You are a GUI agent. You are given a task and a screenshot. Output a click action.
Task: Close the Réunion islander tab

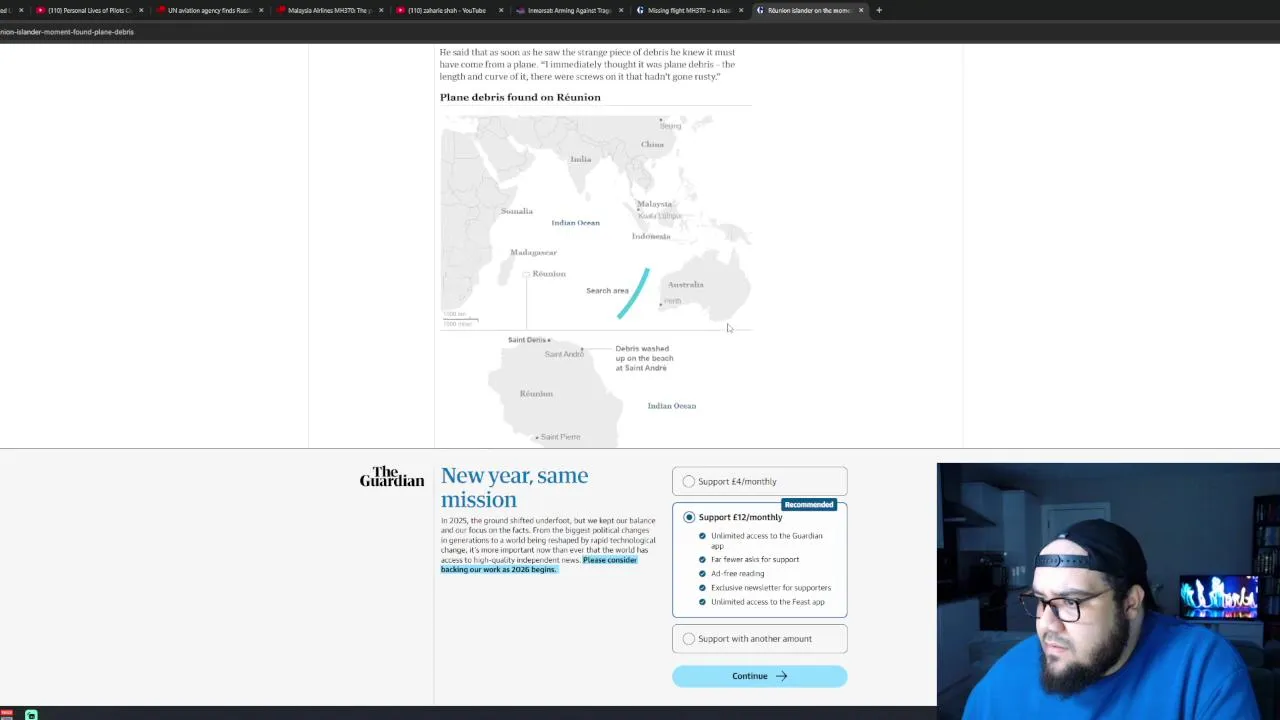[x=861, y=10]
